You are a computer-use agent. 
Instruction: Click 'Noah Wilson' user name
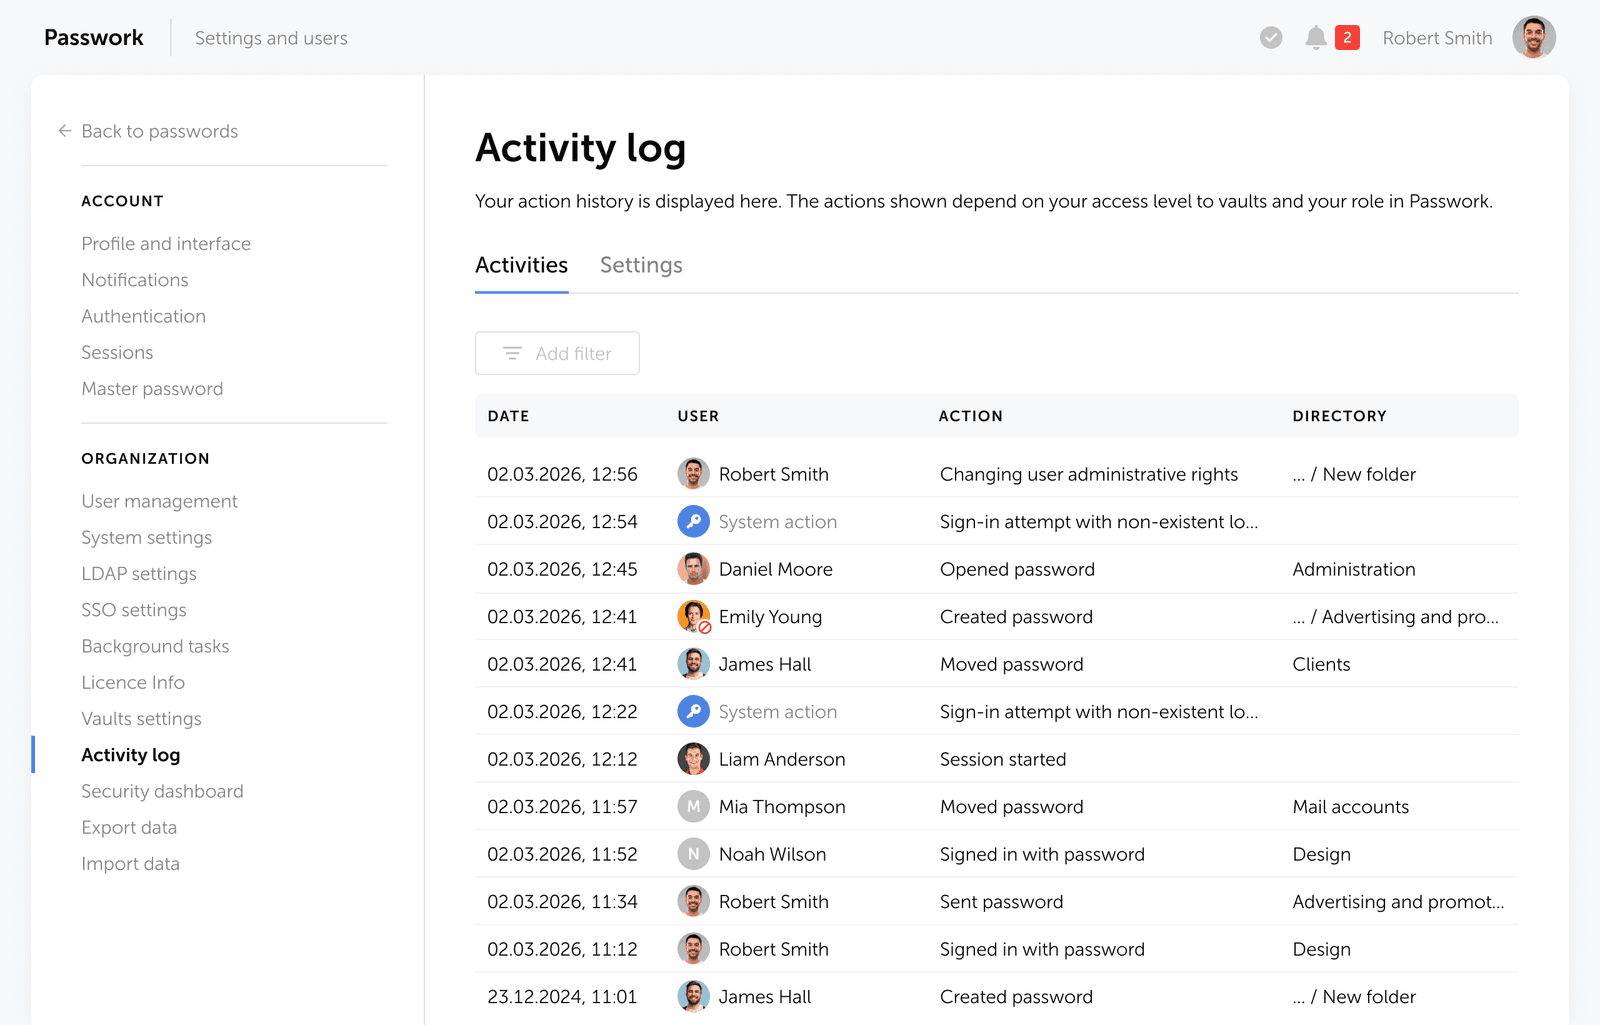[772, 854]
